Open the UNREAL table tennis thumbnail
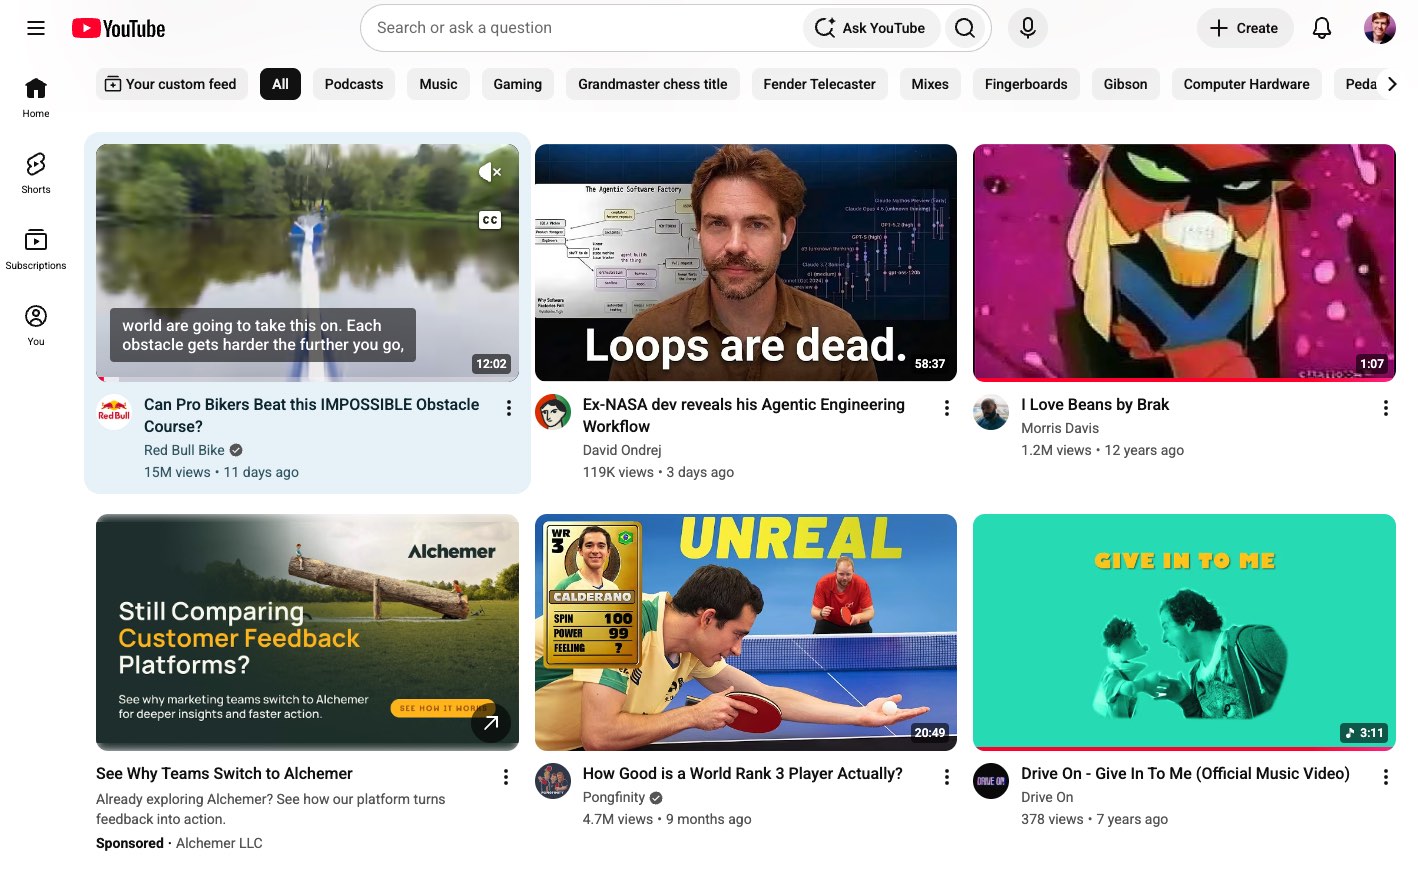This screenshot has height=879, width=1418. tap(746, 632)
